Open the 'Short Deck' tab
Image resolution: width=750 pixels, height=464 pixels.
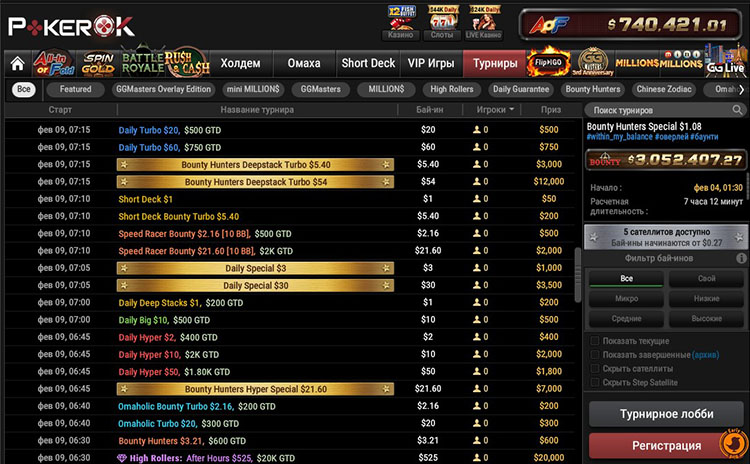[x=368, y=63]
